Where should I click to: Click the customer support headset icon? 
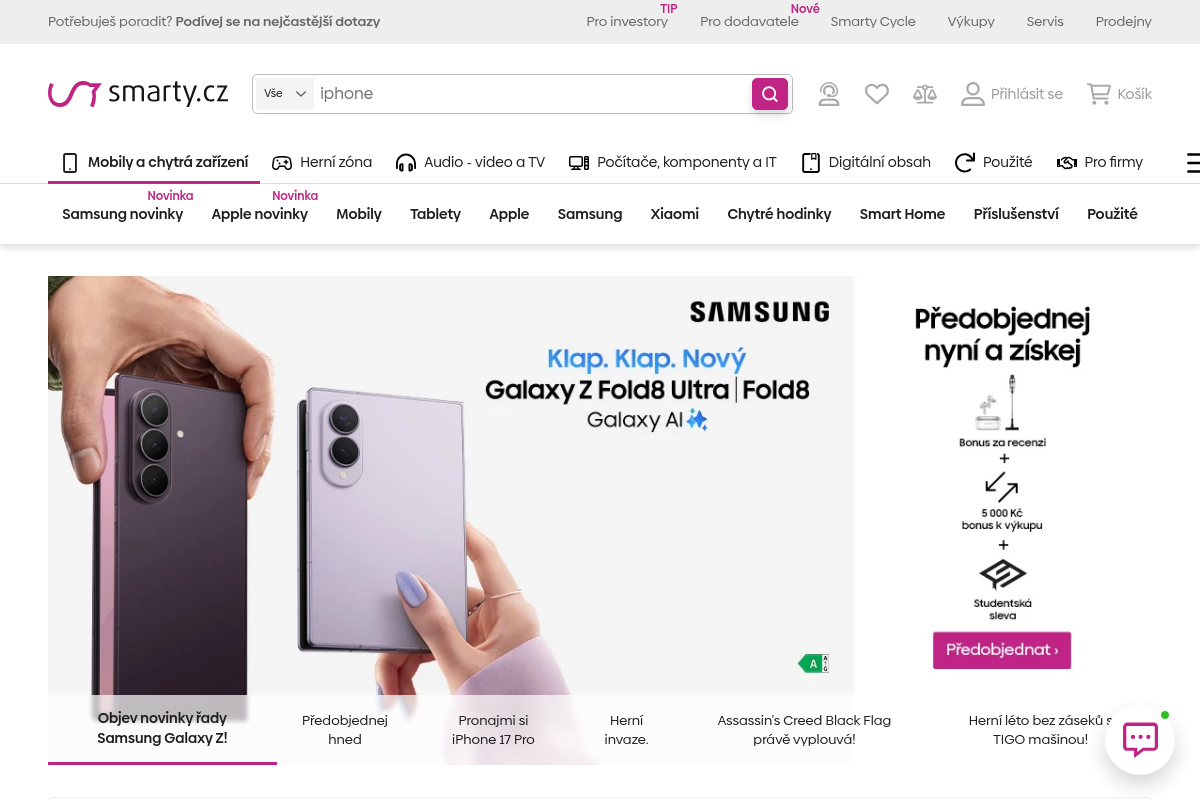829,94
